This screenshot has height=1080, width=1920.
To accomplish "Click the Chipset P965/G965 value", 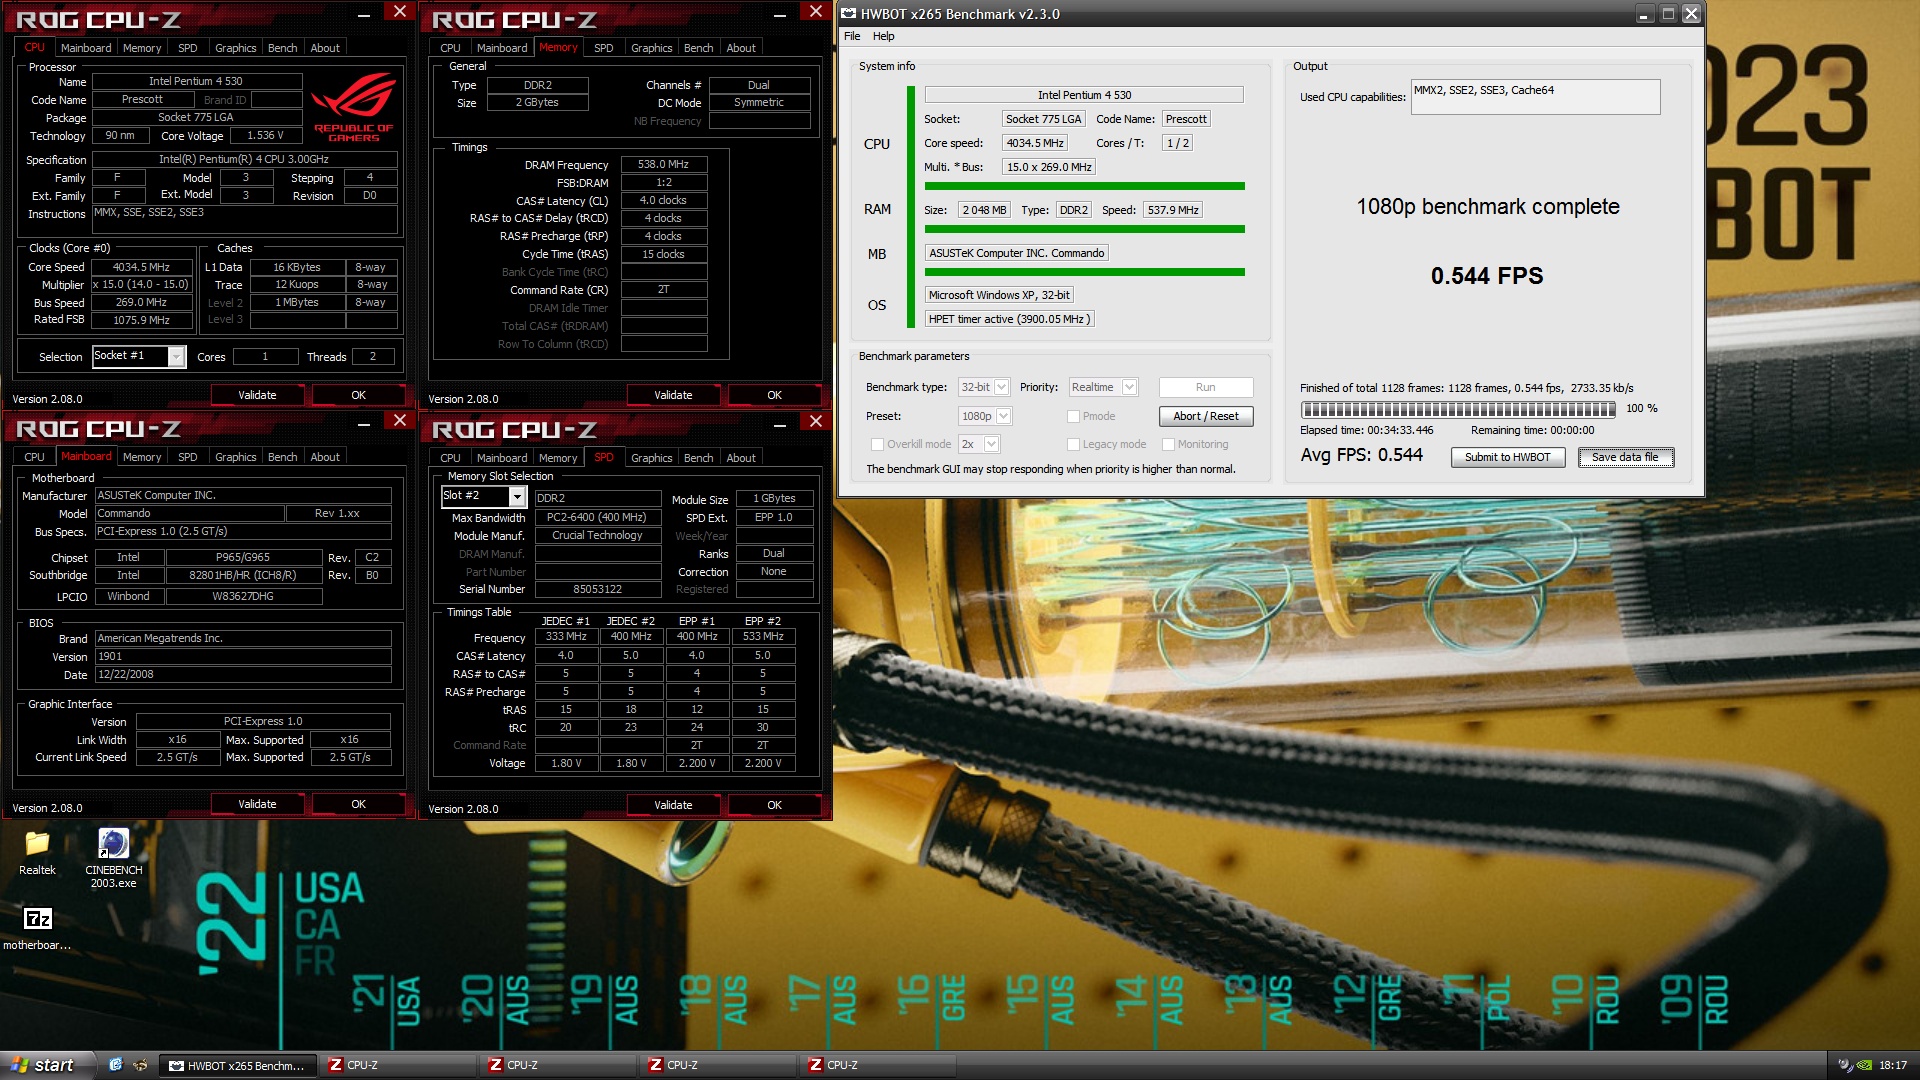I will click(x=243, y=557).
